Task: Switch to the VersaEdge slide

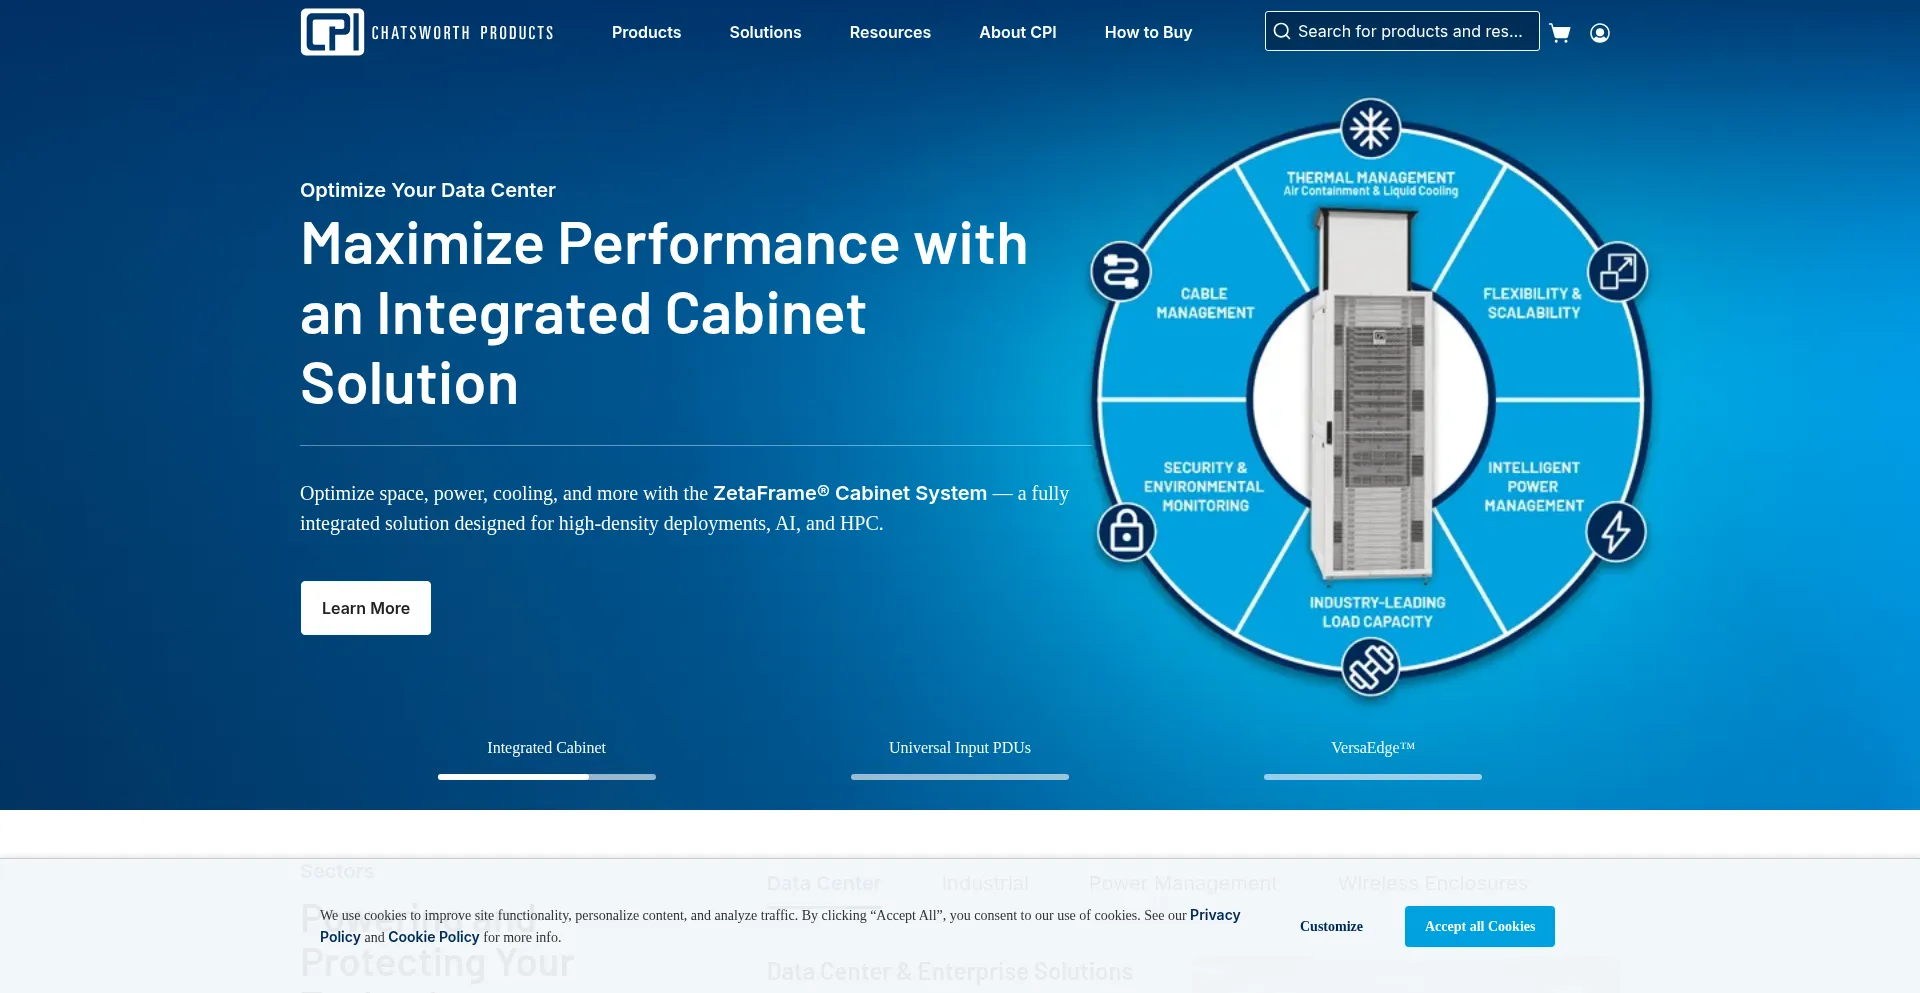Action: click(1373, 748)
